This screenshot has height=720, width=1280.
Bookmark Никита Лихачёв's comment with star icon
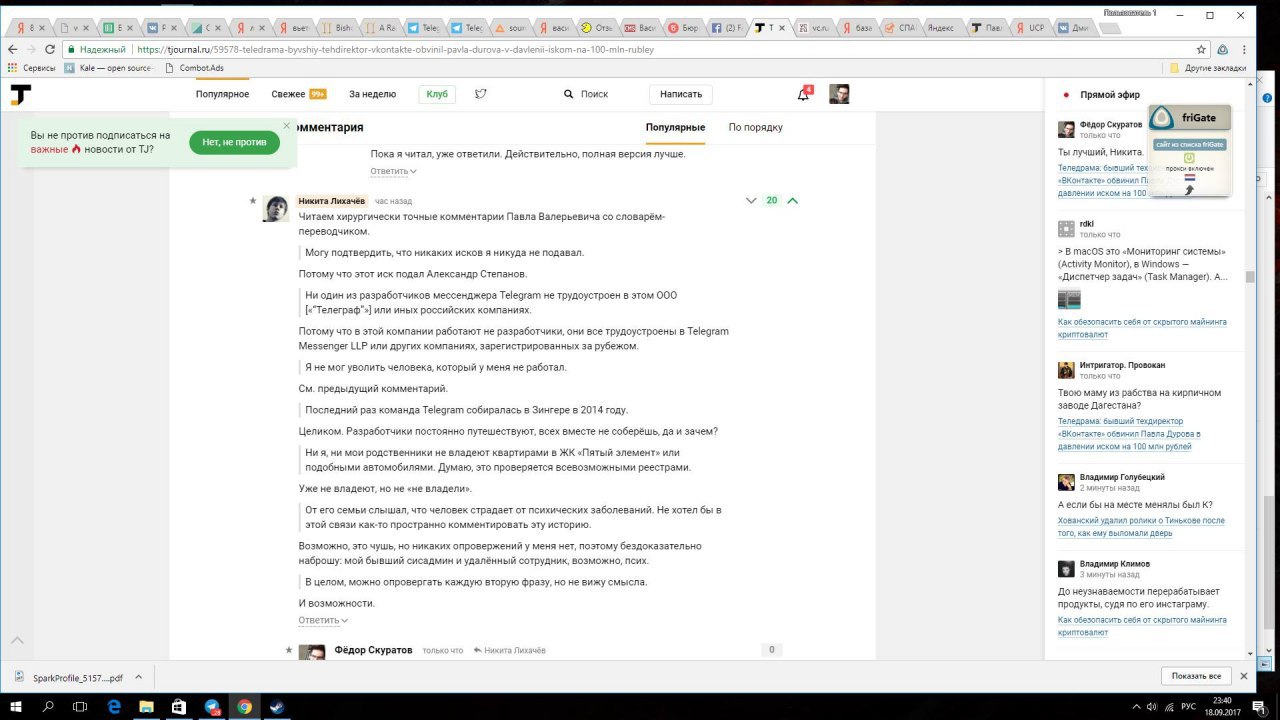point(253,201)
